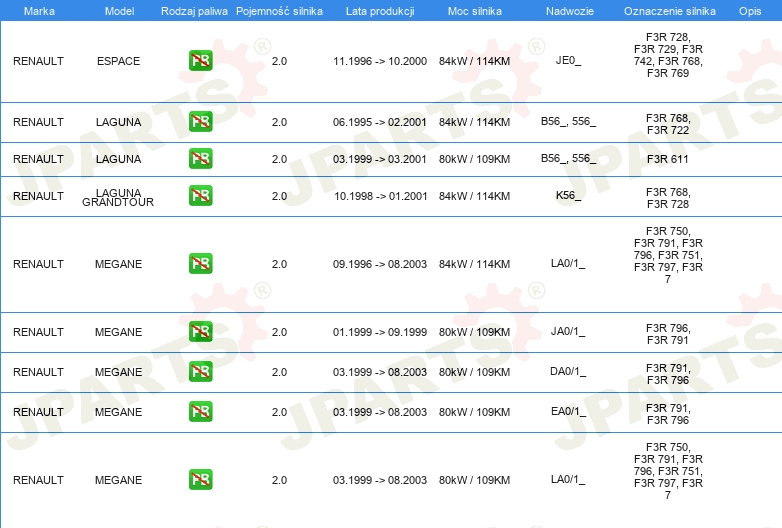
Task: Click the fuel icon for Megane 09.1996 row
Action: pos(200,264)
